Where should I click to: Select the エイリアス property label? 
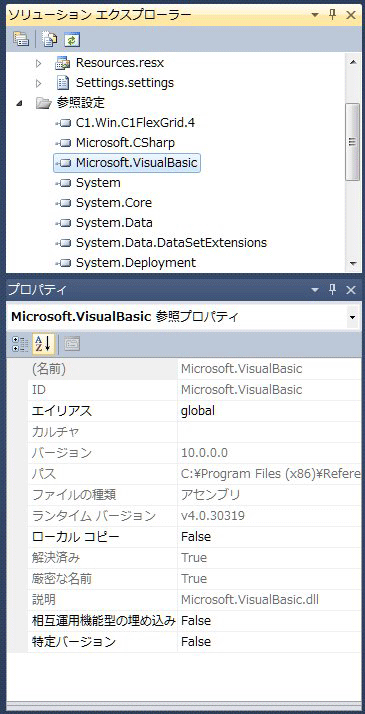pyautogui.click(x=61, y=411)
